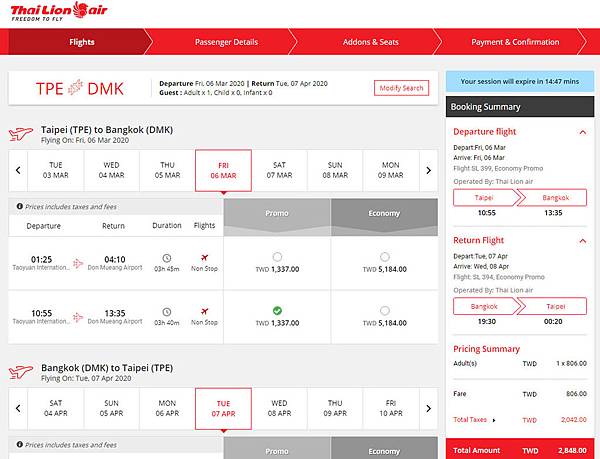Show previous return dates before 04 APR
Image resolution: width=600 pixels, height=459 pixels.
(18, 409)
